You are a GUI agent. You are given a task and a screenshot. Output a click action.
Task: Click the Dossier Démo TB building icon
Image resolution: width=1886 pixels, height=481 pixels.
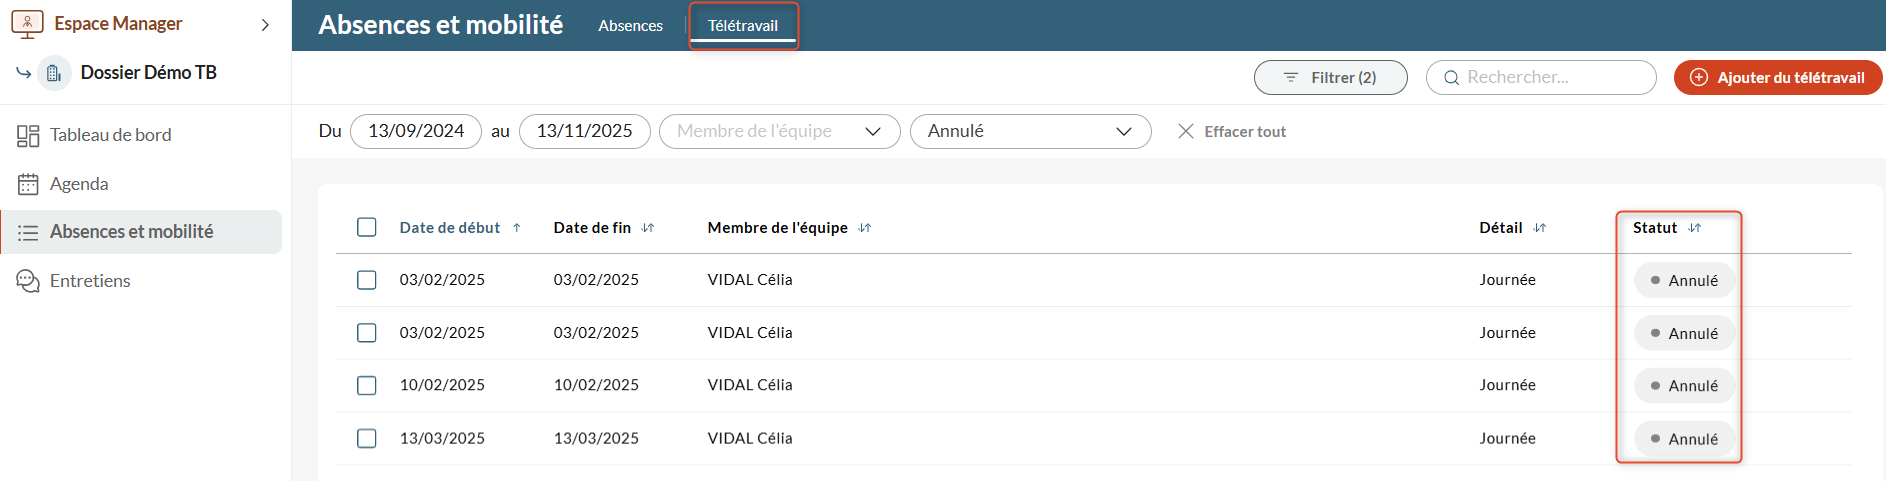tap(54, 73)
